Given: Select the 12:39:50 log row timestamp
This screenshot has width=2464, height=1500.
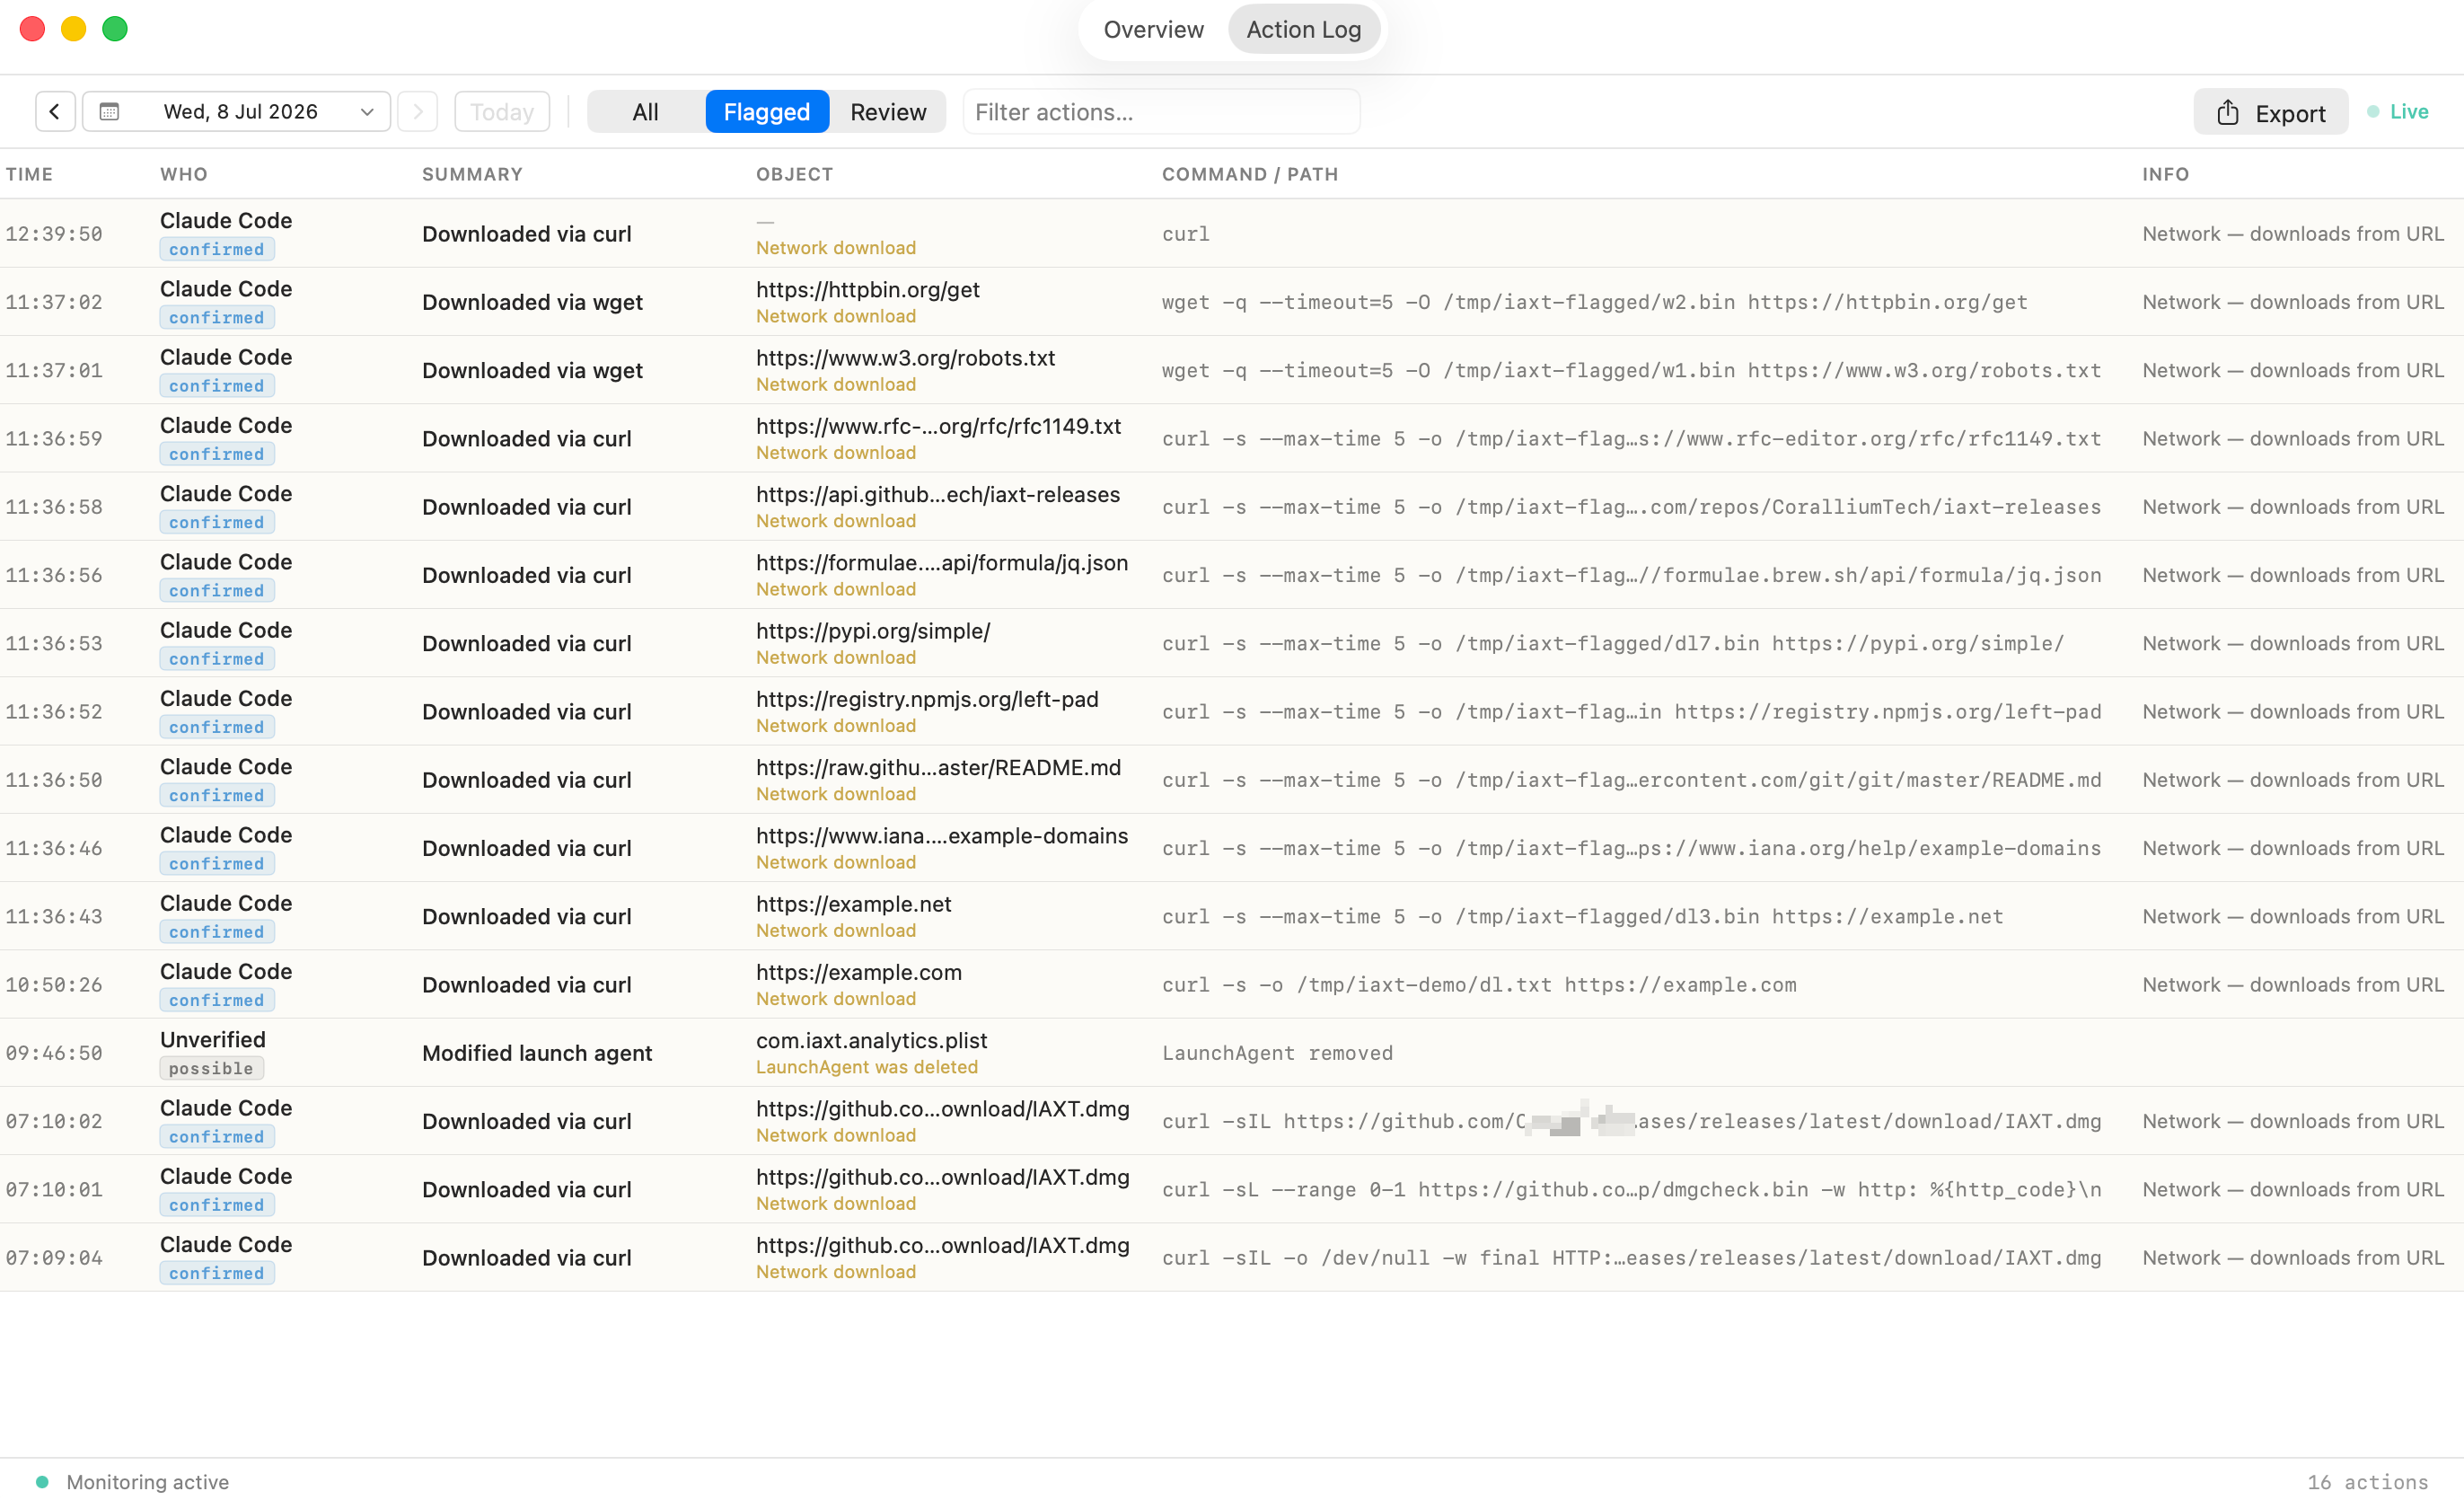Looking at the screenshot, I should pos(54,234).
